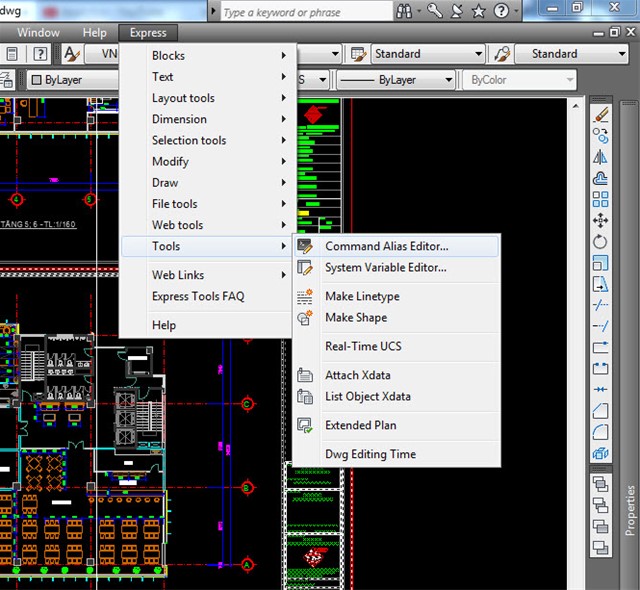
Task: Select the Array tool
Action: (600, 200)
